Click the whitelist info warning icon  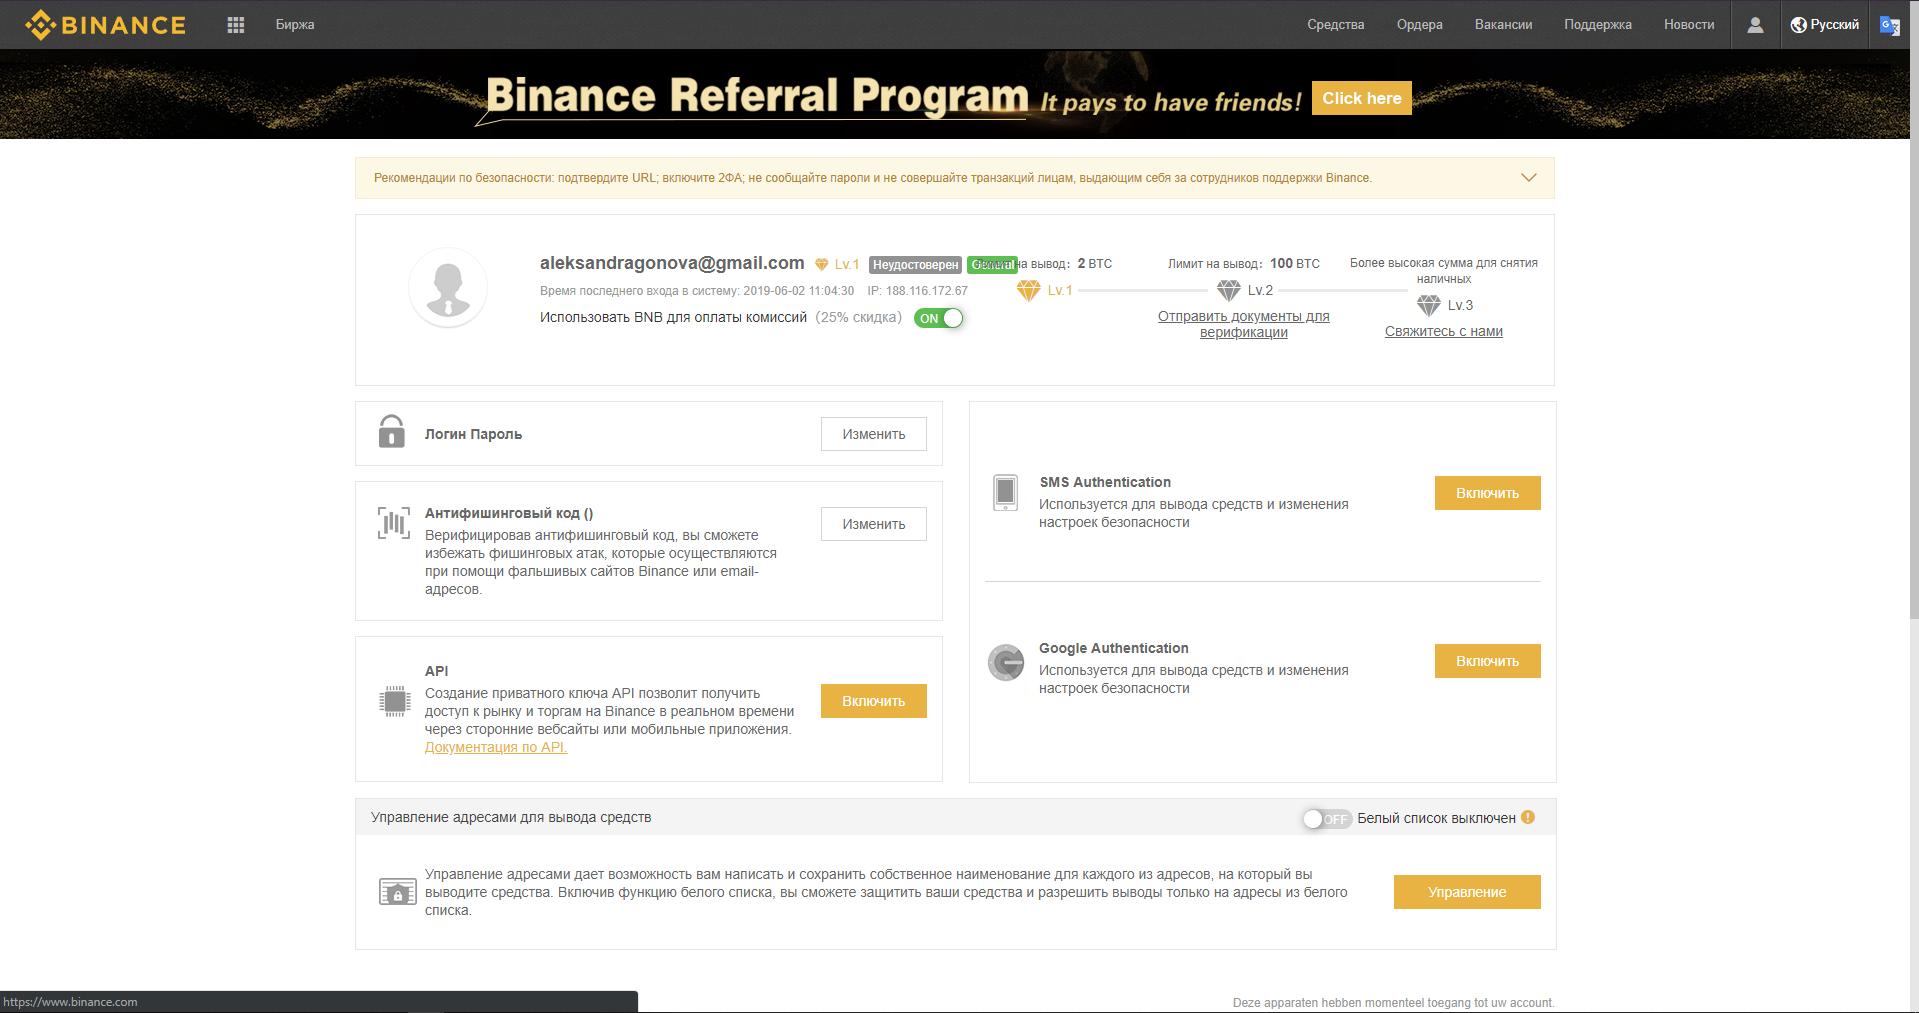coord(1528,817)
